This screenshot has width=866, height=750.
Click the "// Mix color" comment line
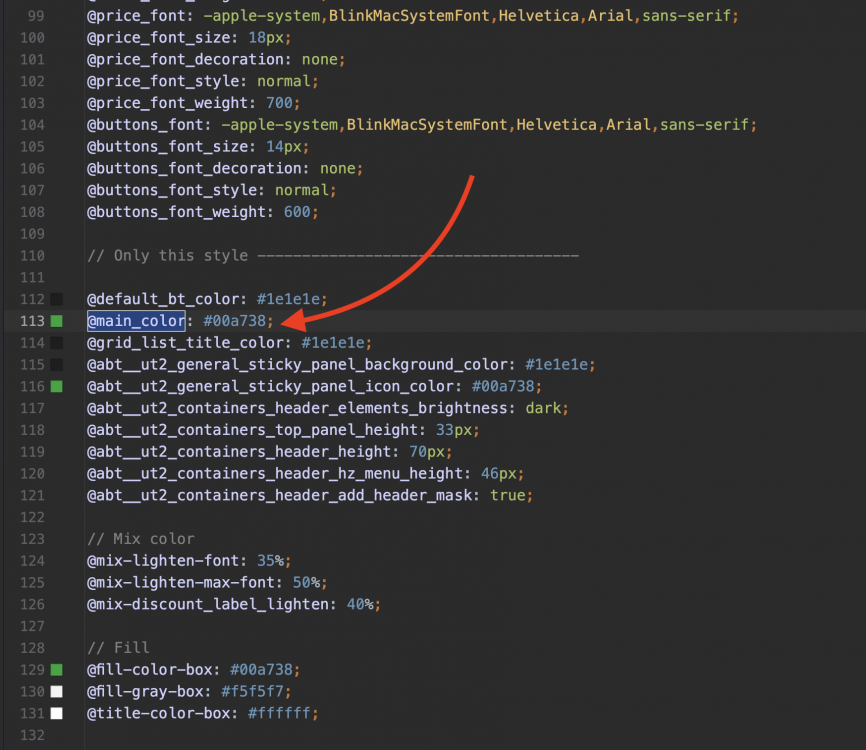141,539
